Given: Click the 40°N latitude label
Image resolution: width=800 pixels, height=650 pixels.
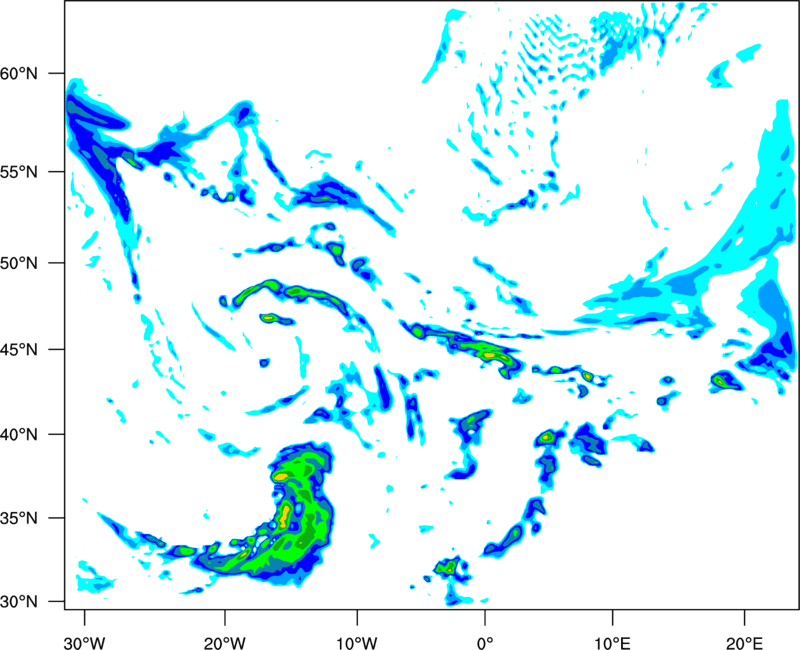Looking at the screenshot, I should tap(19, 435).
